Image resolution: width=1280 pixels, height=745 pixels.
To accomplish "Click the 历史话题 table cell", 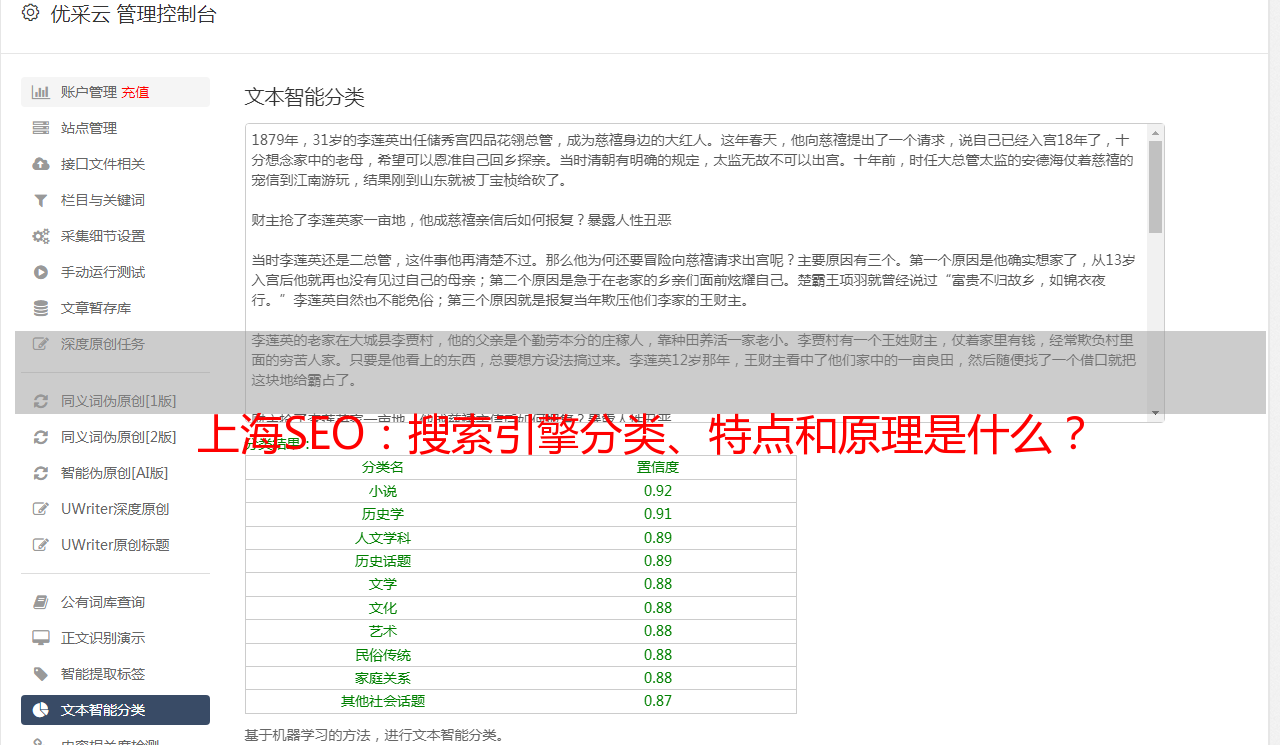I will (x=383, y=561).
